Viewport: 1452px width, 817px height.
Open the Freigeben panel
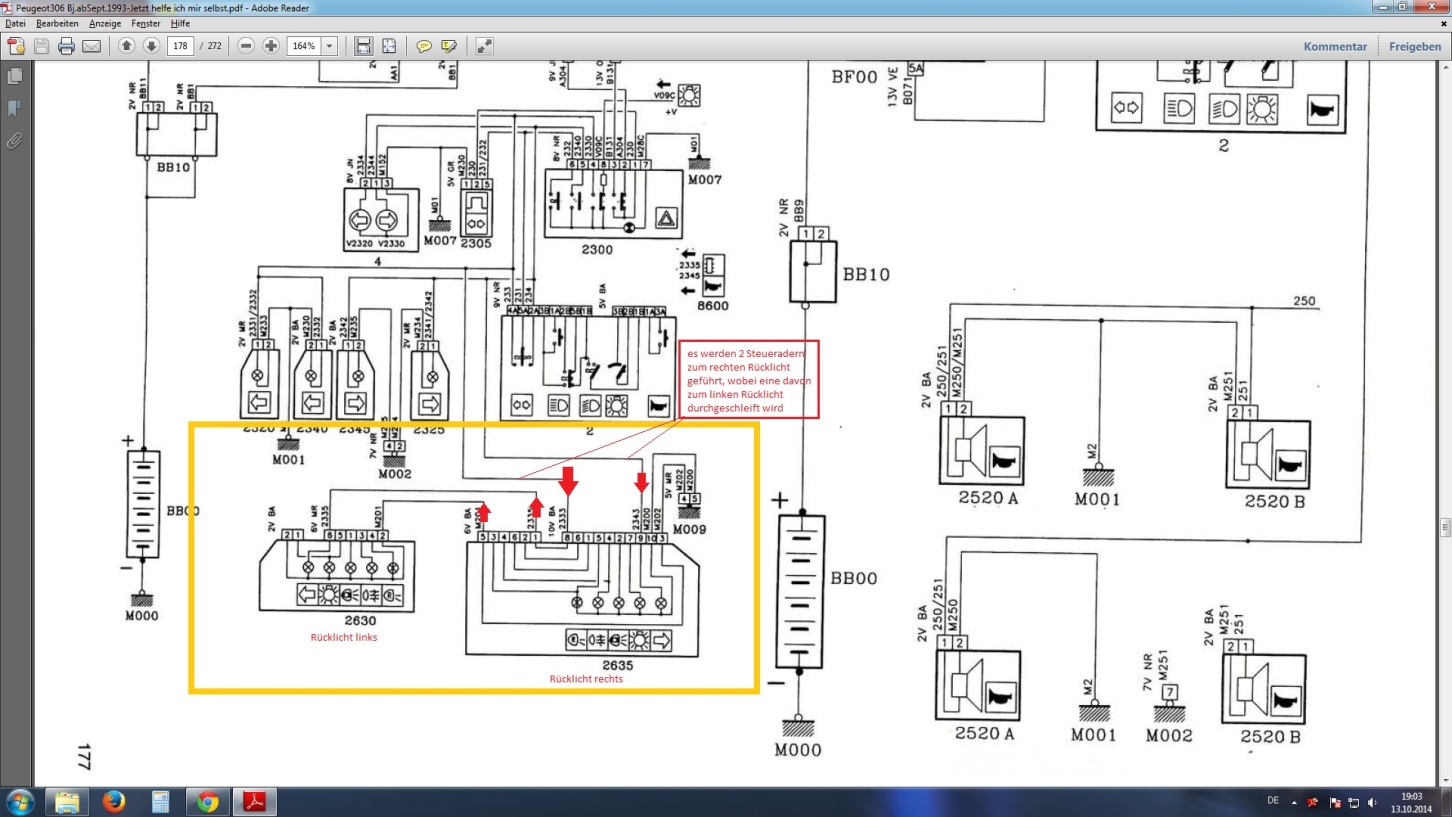pos(1414,46)
